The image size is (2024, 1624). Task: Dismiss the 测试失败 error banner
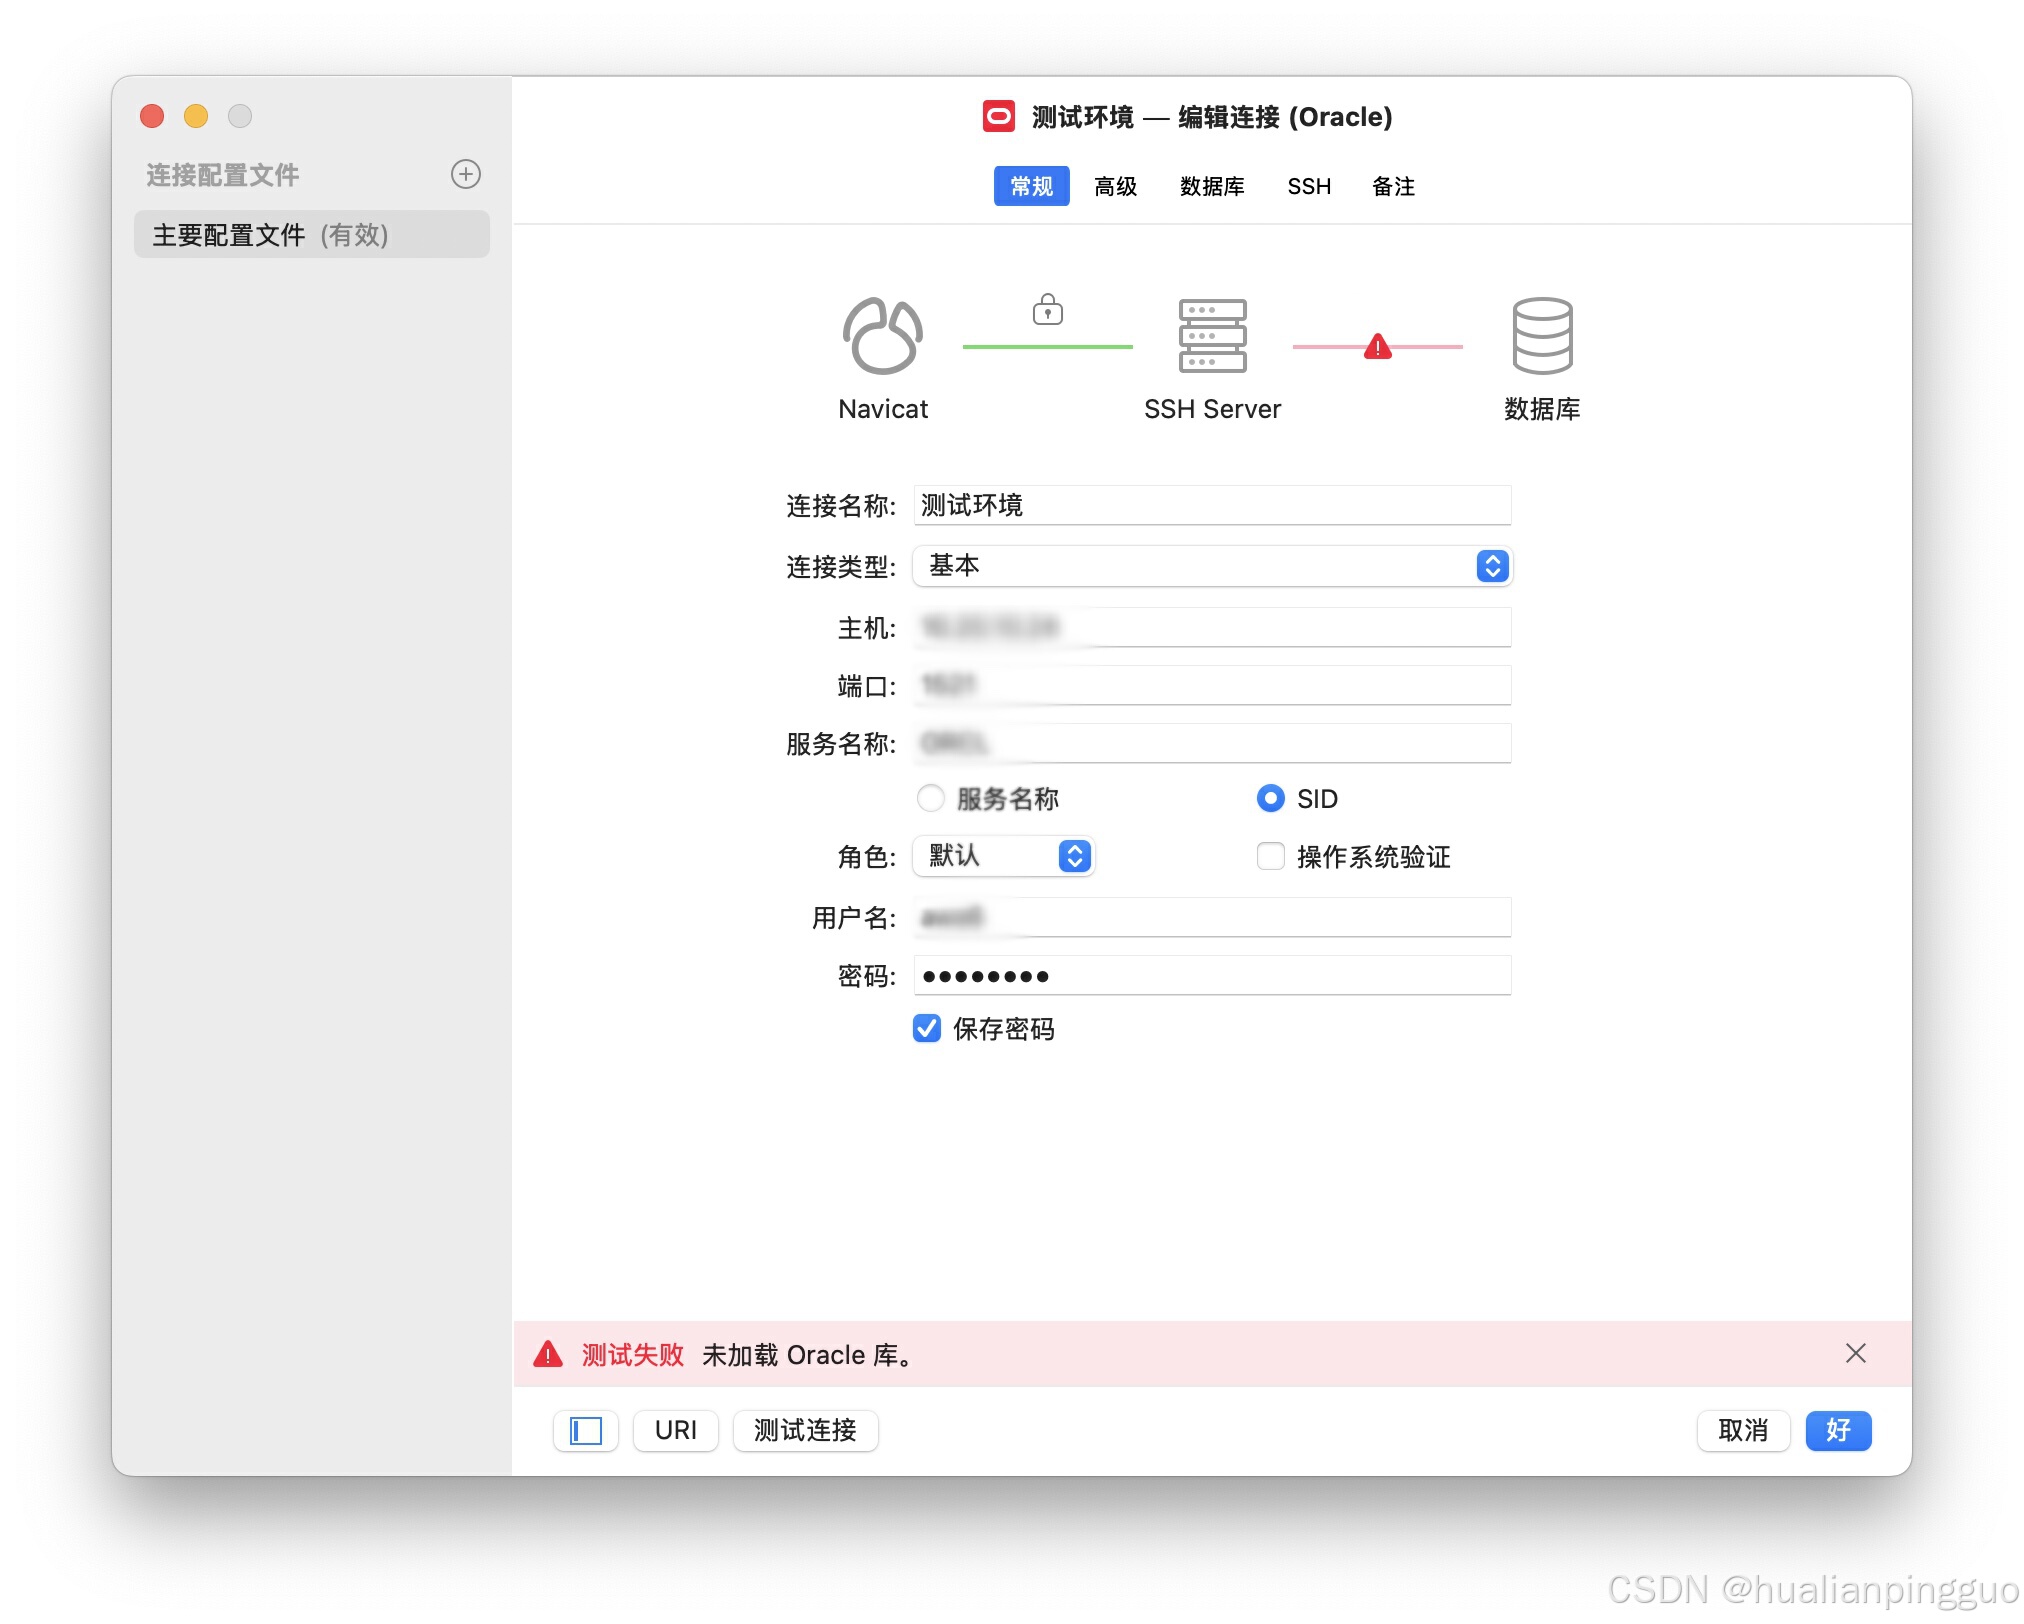point(1857,1353)
